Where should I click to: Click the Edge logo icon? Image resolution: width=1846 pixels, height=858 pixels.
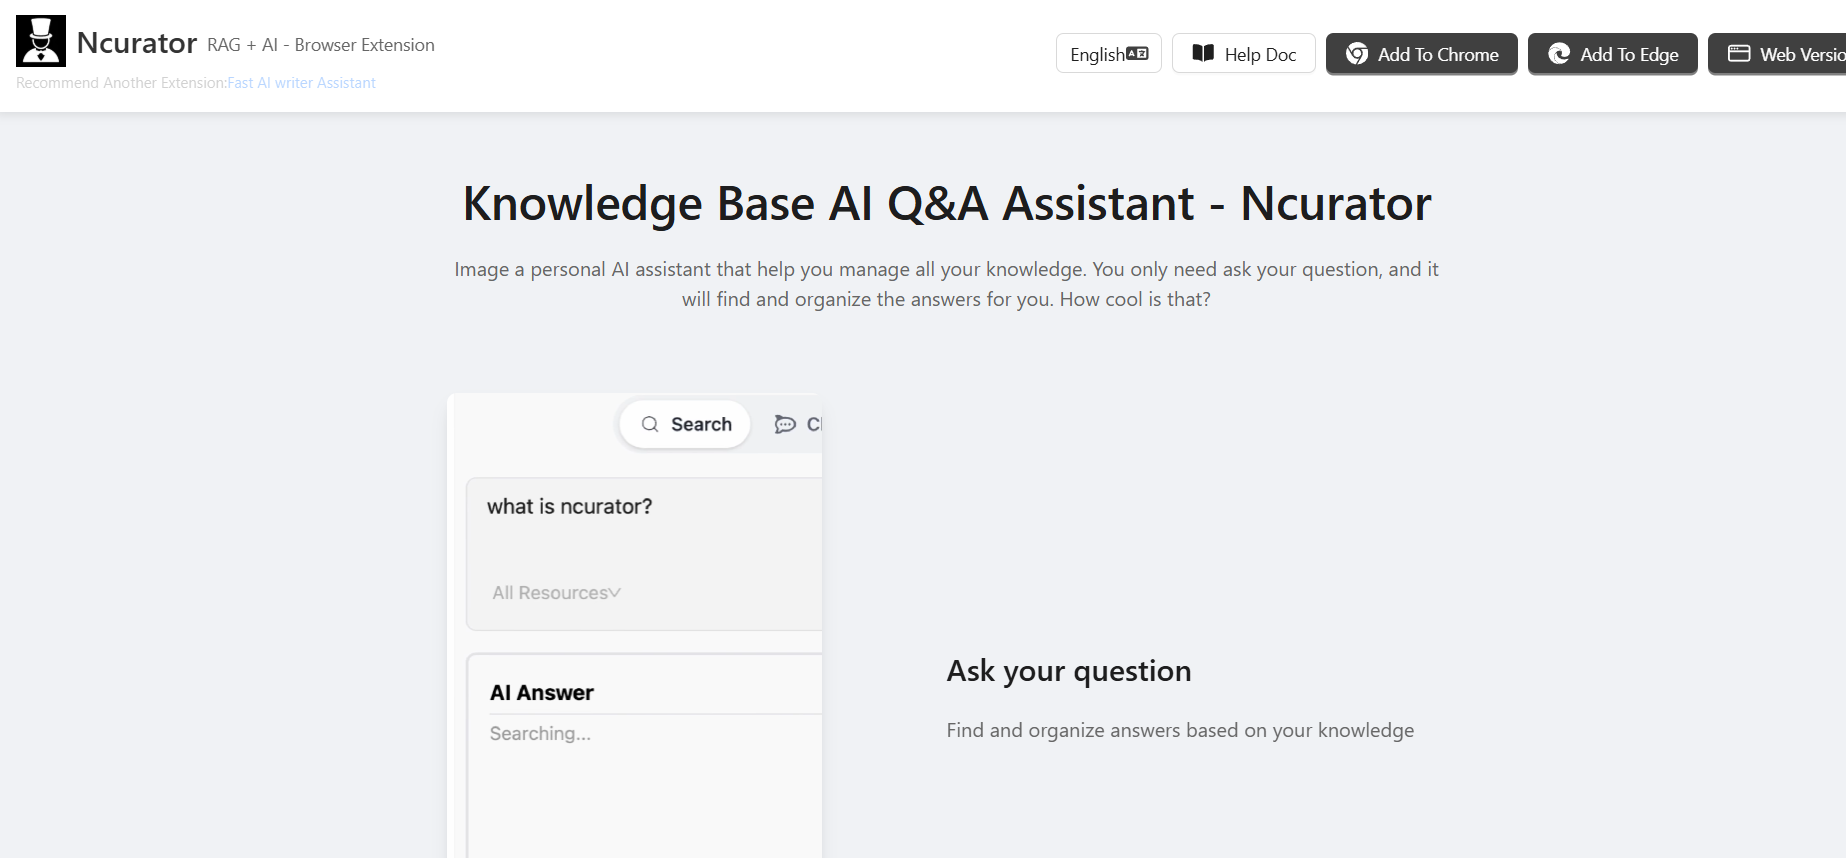(1559, 54)
